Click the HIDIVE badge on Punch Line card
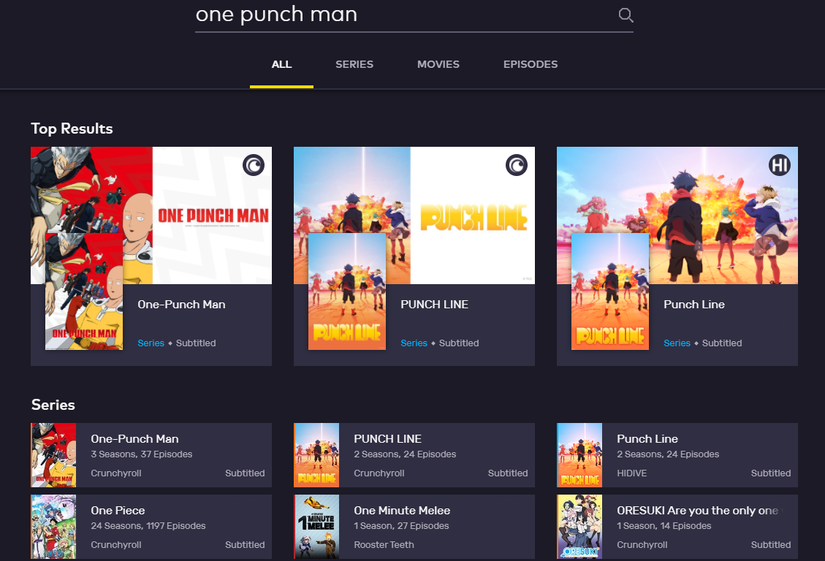This screenshot has height=561, width=825. coord(779,165)
